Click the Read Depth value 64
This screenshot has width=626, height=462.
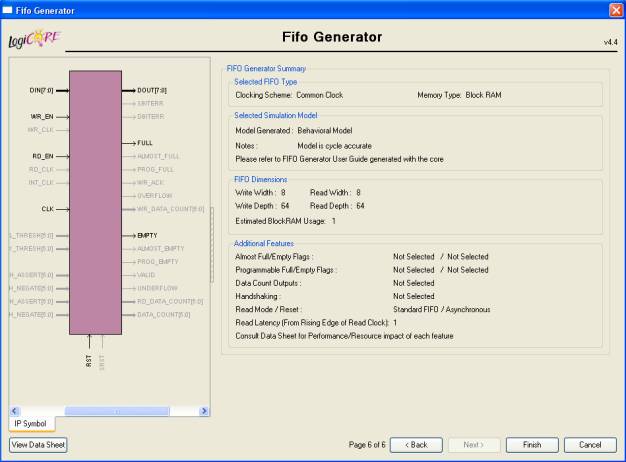tap(360, 206)
